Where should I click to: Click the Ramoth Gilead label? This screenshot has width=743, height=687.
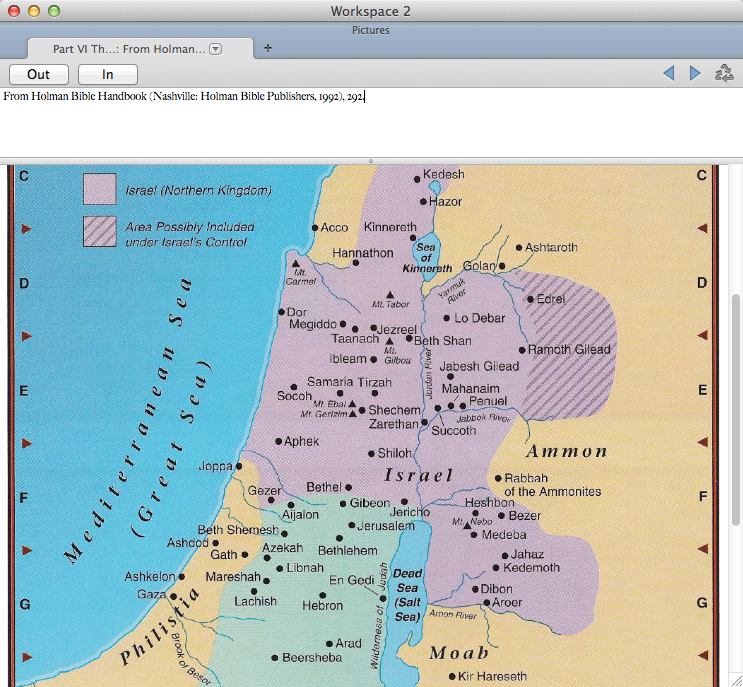[569, 350]
